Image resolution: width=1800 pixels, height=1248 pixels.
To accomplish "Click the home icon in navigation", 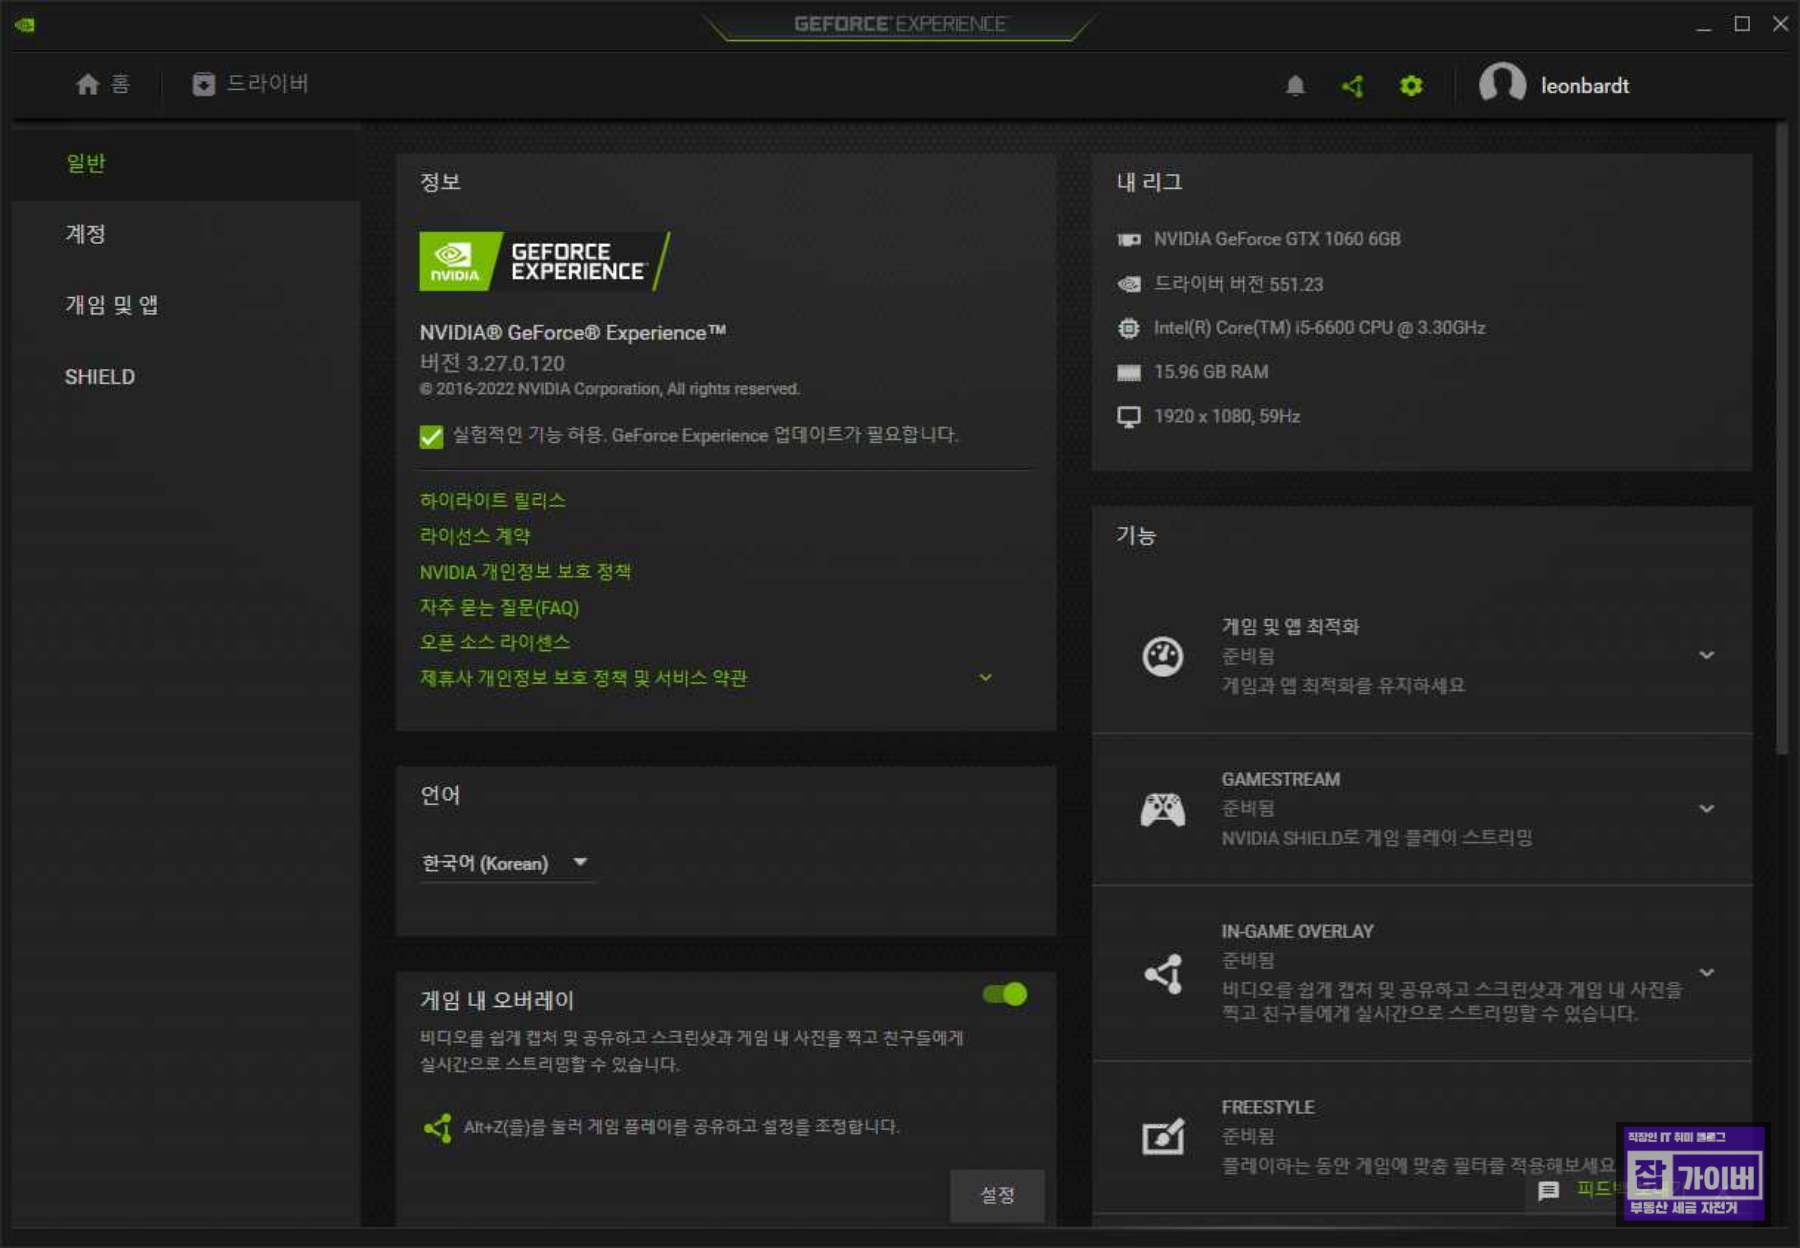I will click(x=88, y=84).
